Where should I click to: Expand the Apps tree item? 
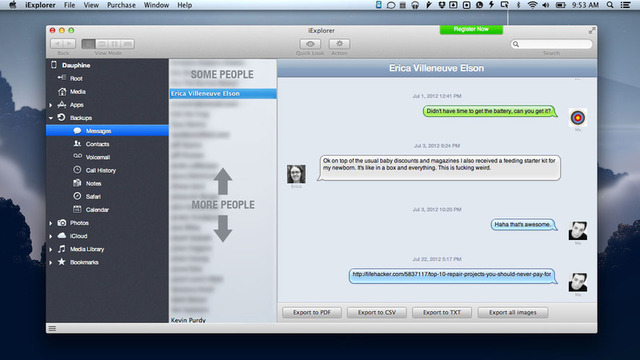coord(51,105)
